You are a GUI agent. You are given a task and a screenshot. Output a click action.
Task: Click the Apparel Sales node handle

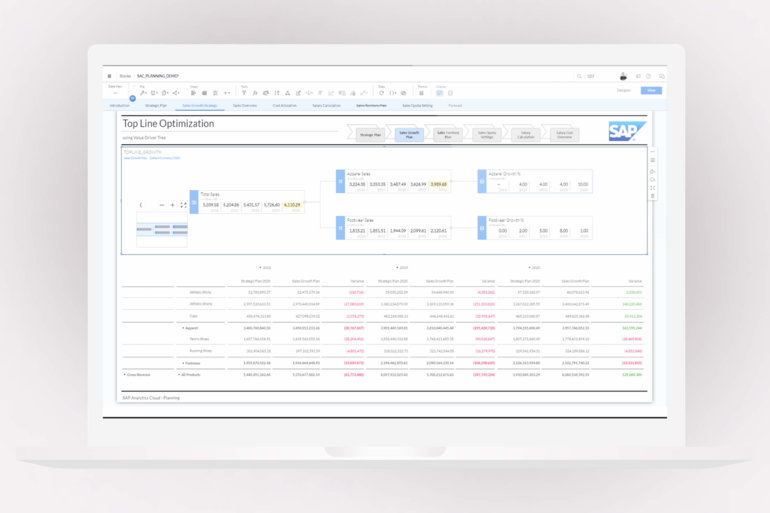340,182
